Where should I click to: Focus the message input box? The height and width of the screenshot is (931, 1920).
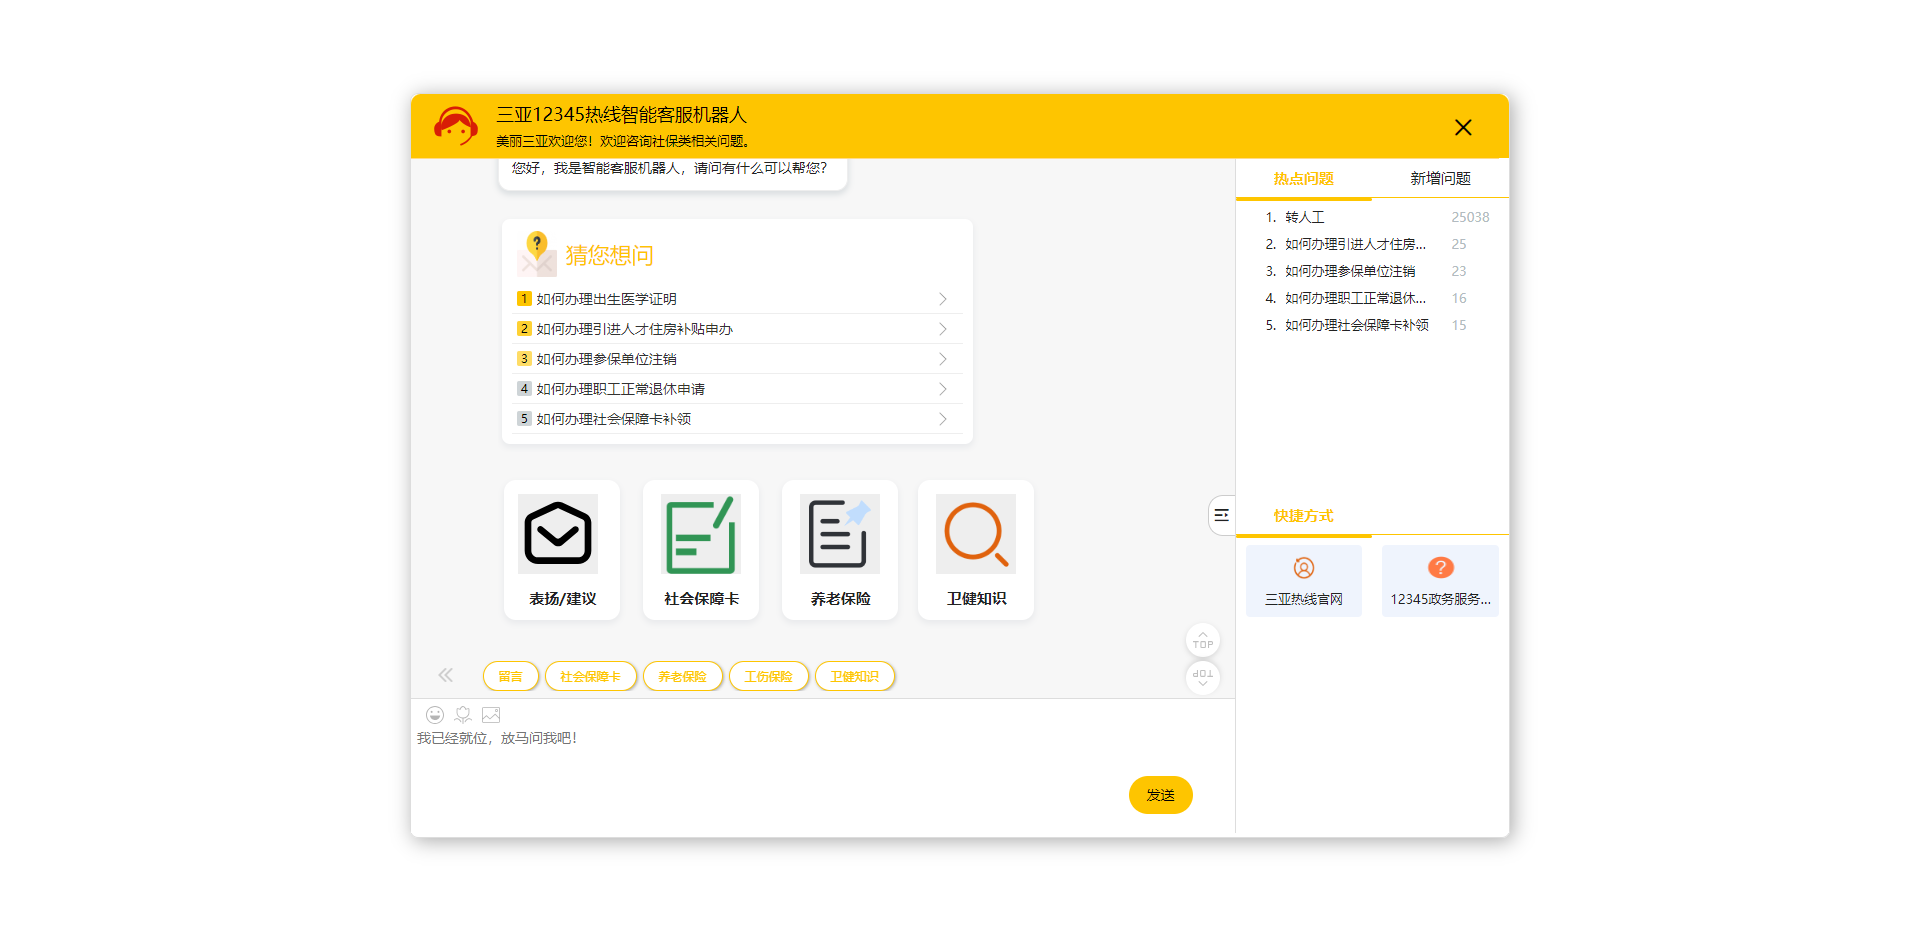point(770,750)
